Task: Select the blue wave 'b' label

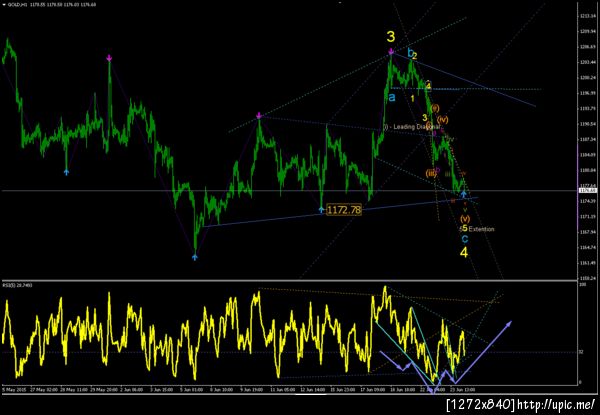Action: 410,53
